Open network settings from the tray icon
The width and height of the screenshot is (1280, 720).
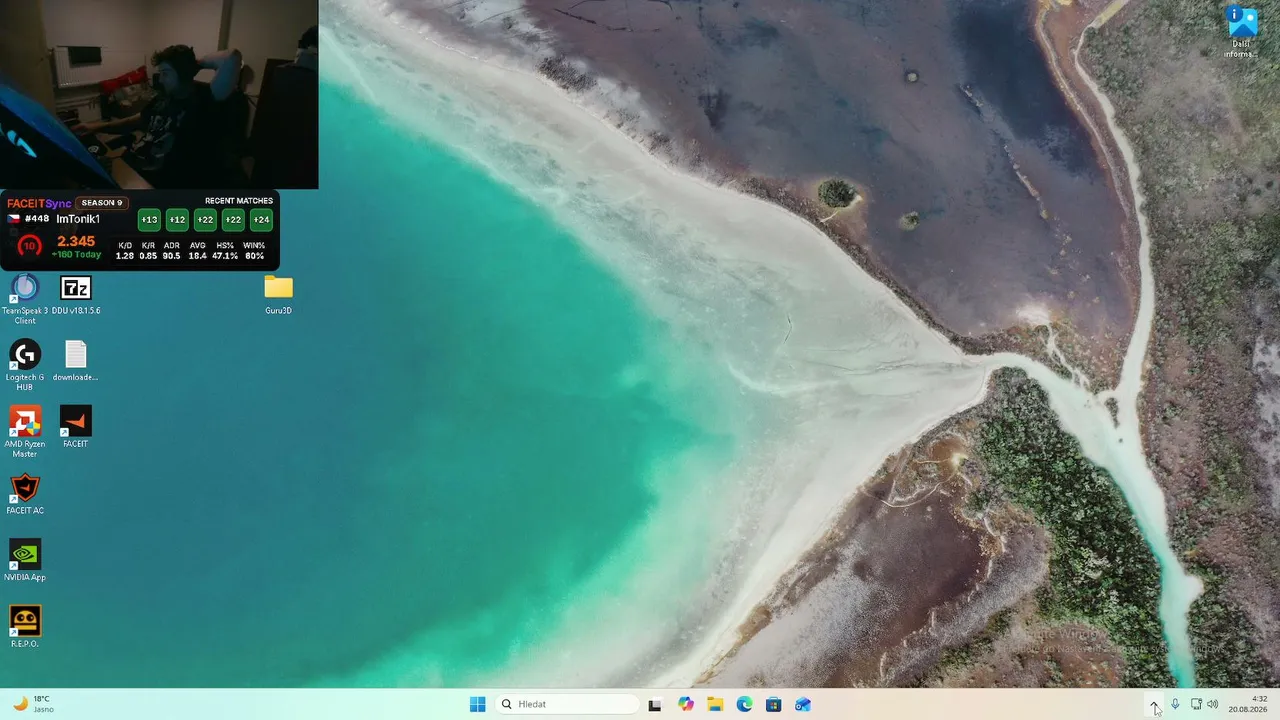pos(1196,704)
